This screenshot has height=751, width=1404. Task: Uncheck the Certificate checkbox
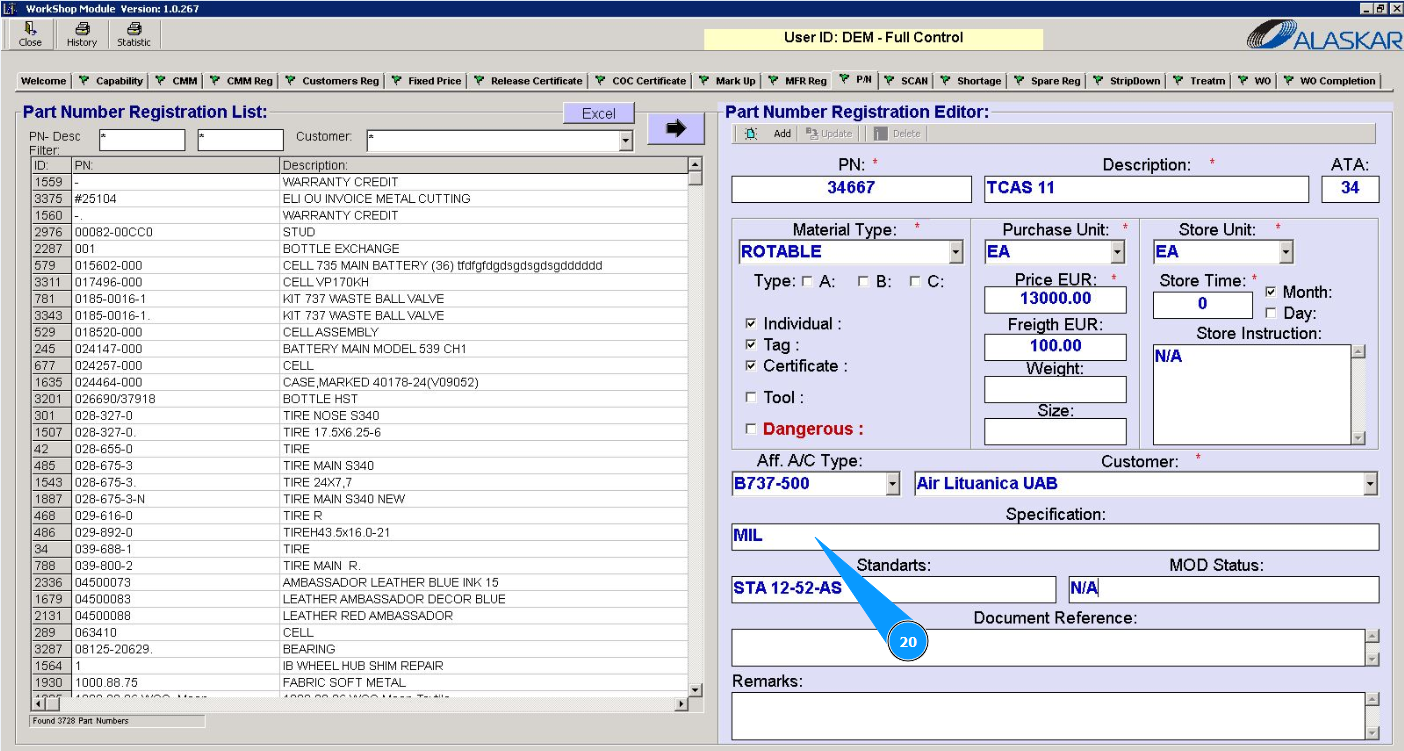click(x=751, y=366)
